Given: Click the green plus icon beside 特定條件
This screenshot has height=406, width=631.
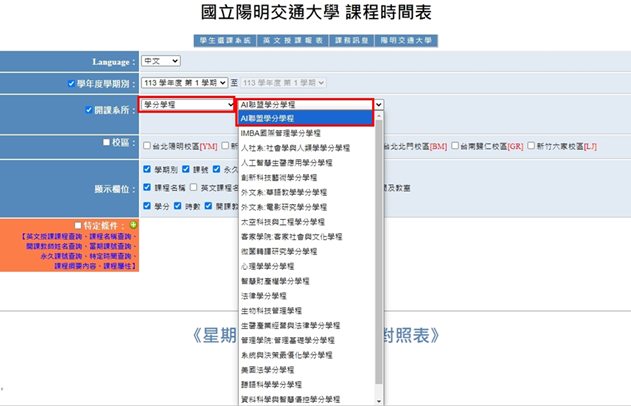Looking at the screenshot, I should (134, 225).
